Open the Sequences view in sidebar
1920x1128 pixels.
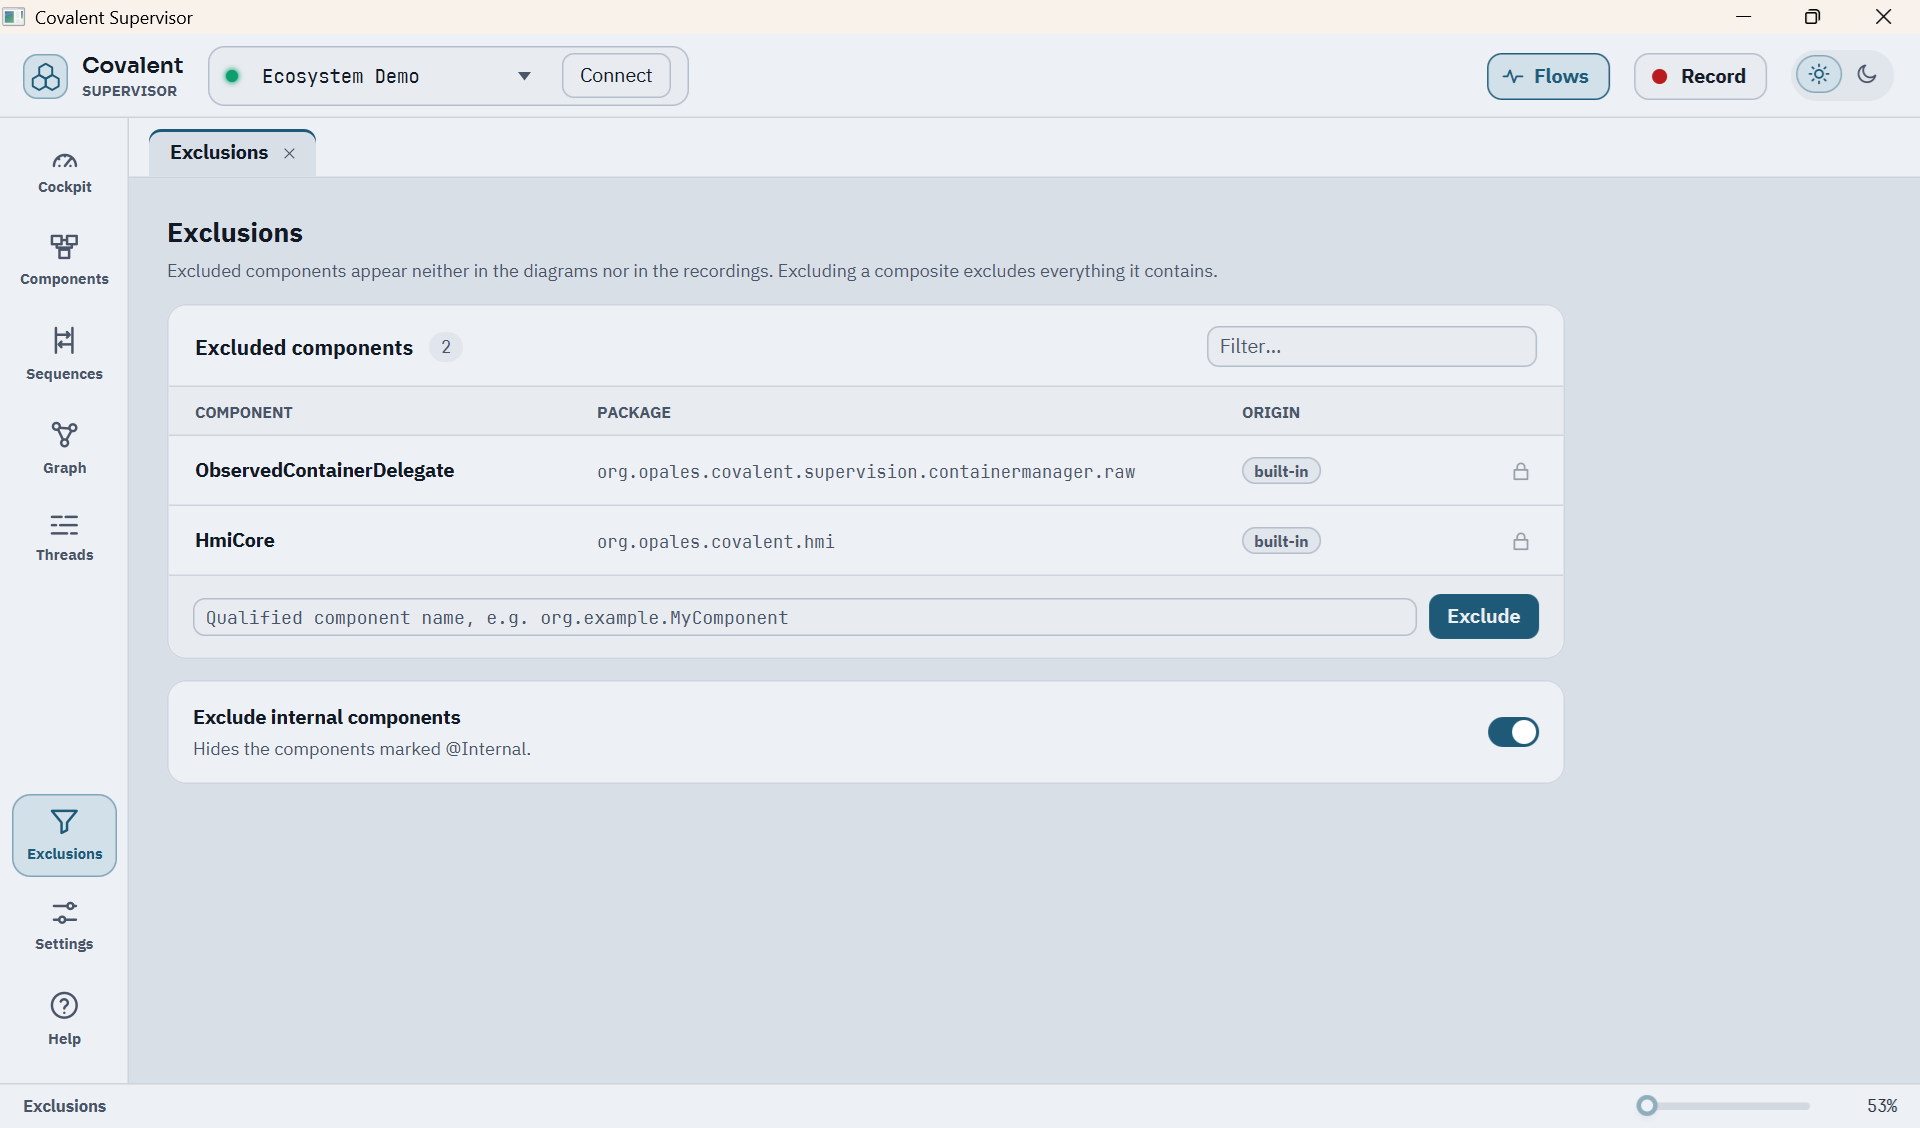[64, 353]
